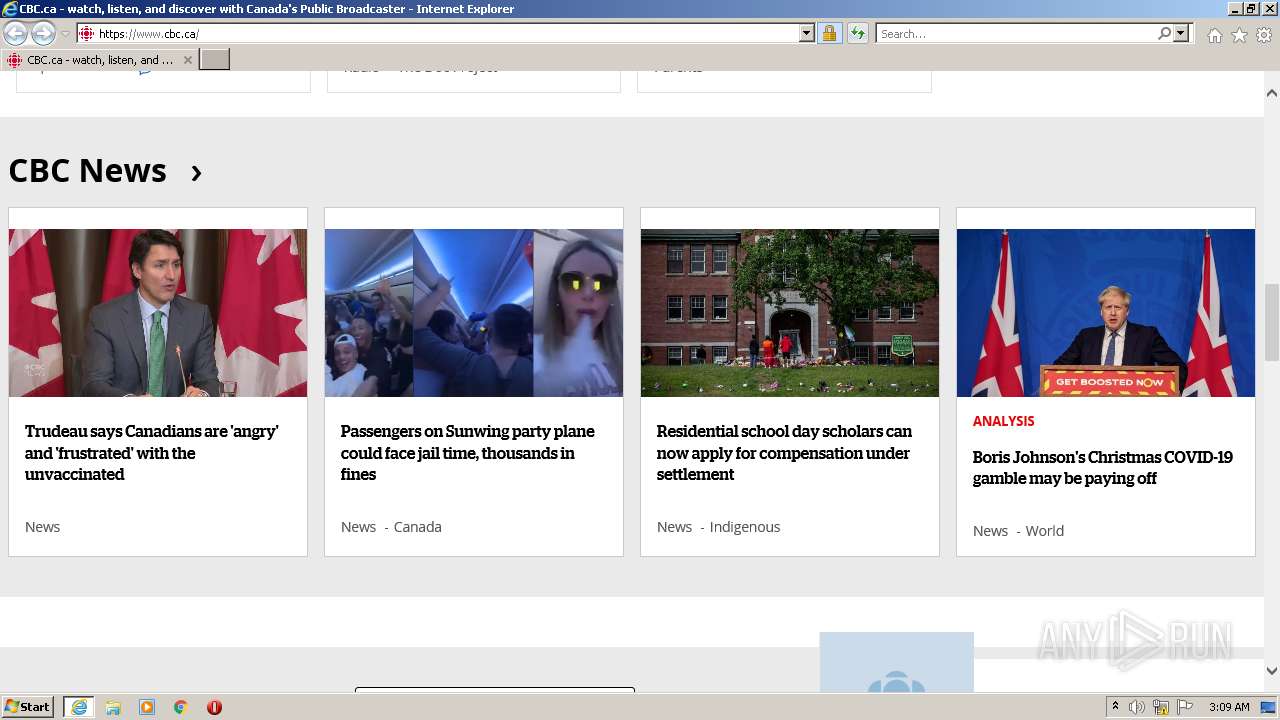Click the CBC site icon in address bar
1280x720 pixels.
pos(86,34)
